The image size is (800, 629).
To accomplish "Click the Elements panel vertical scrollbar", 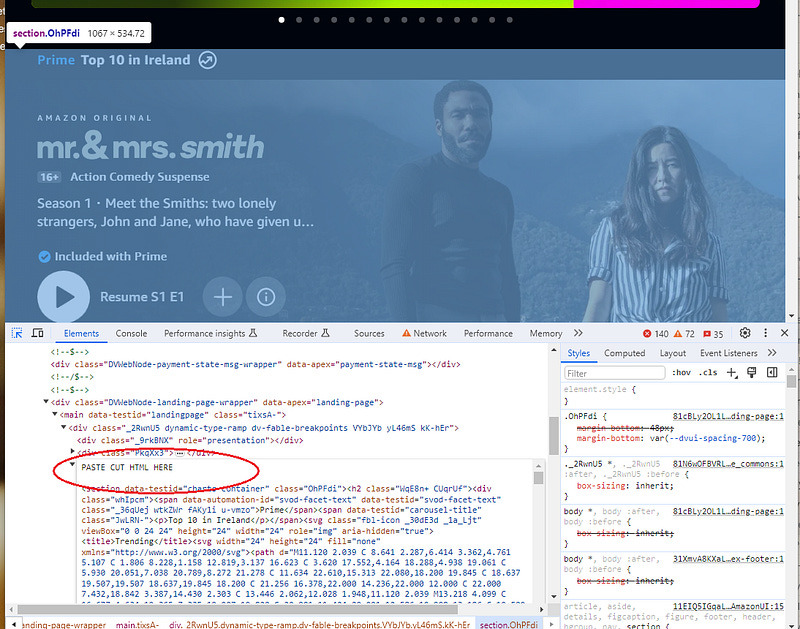I will (x=554, y=436).
